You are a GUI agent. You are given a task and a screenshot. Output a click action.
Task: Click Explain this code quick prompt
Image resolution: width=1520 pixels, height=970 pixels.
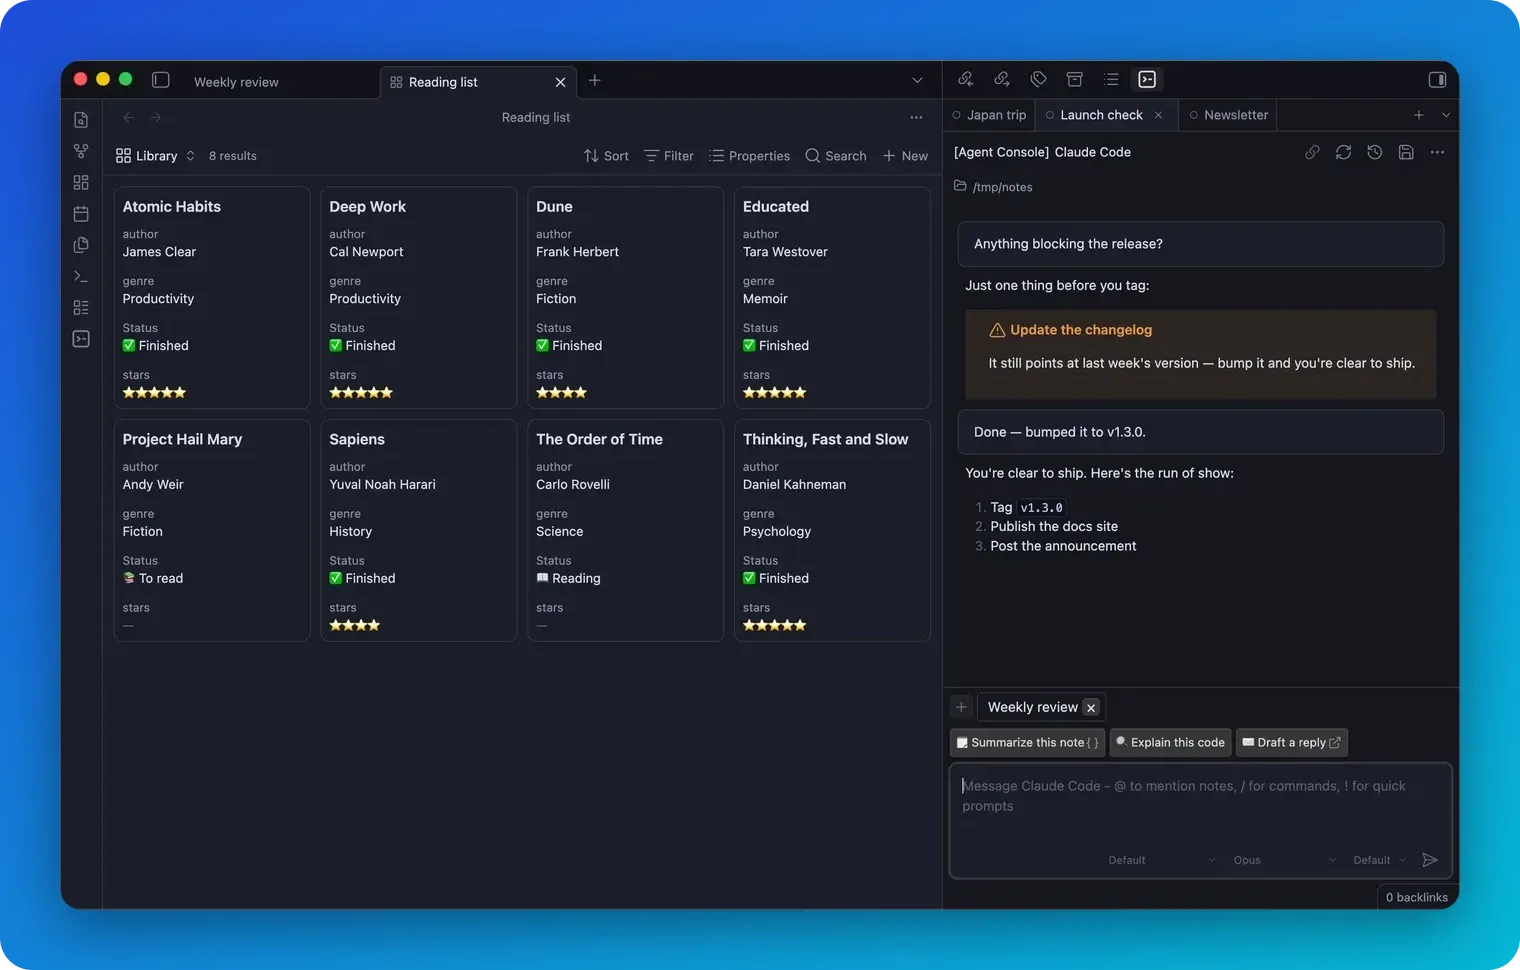(1170, 742)
